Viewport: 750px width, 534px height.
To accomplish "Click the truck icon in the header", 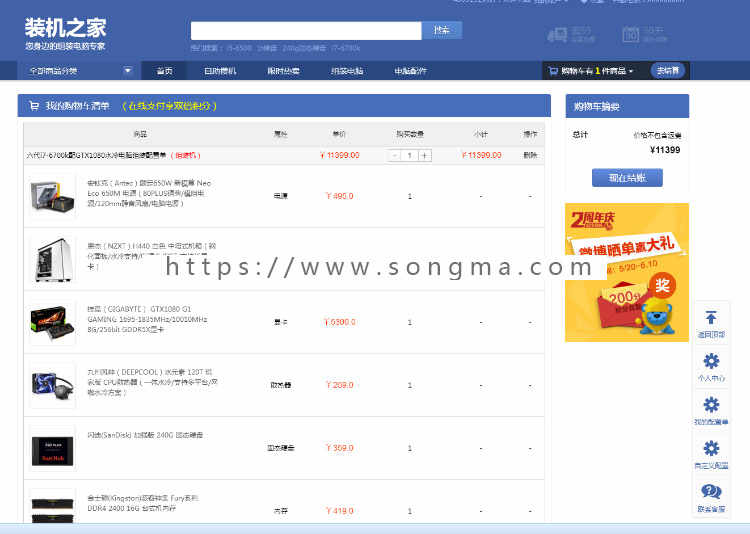I will point(557,34).
